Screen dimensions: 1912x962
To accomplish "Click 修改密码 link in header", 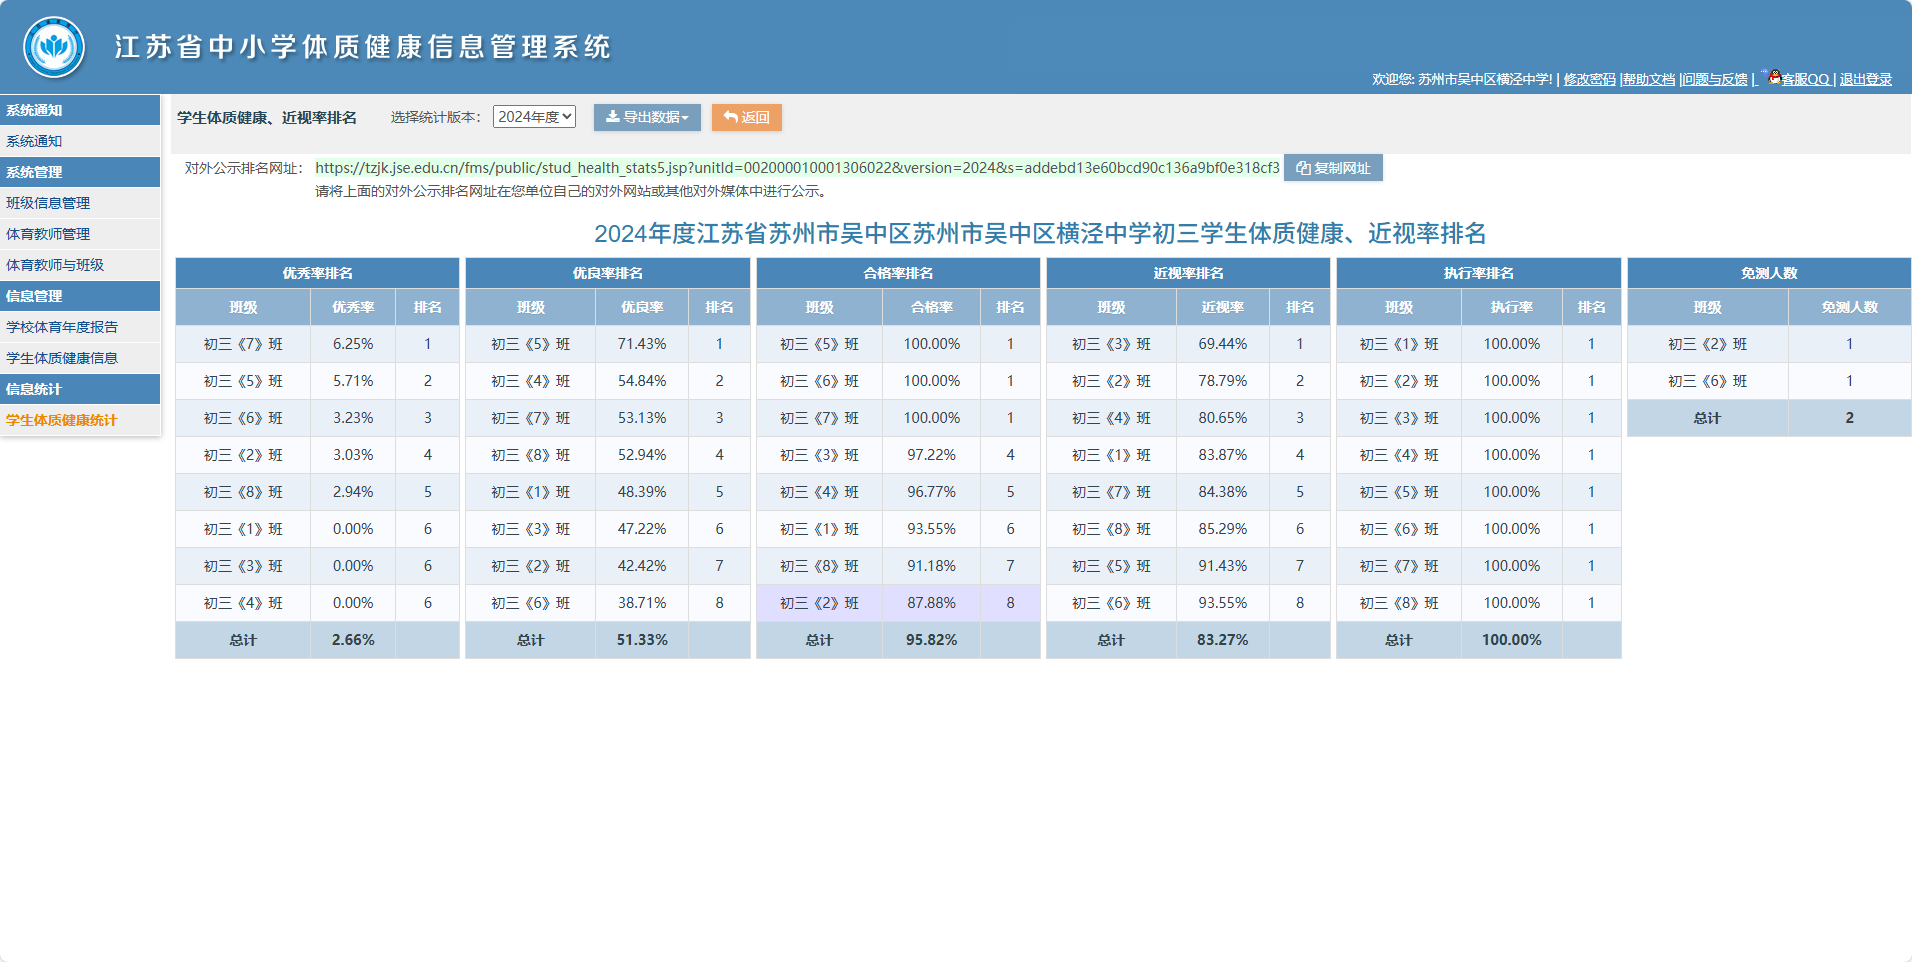I will pyautogui.click(x=1589, y=79).
